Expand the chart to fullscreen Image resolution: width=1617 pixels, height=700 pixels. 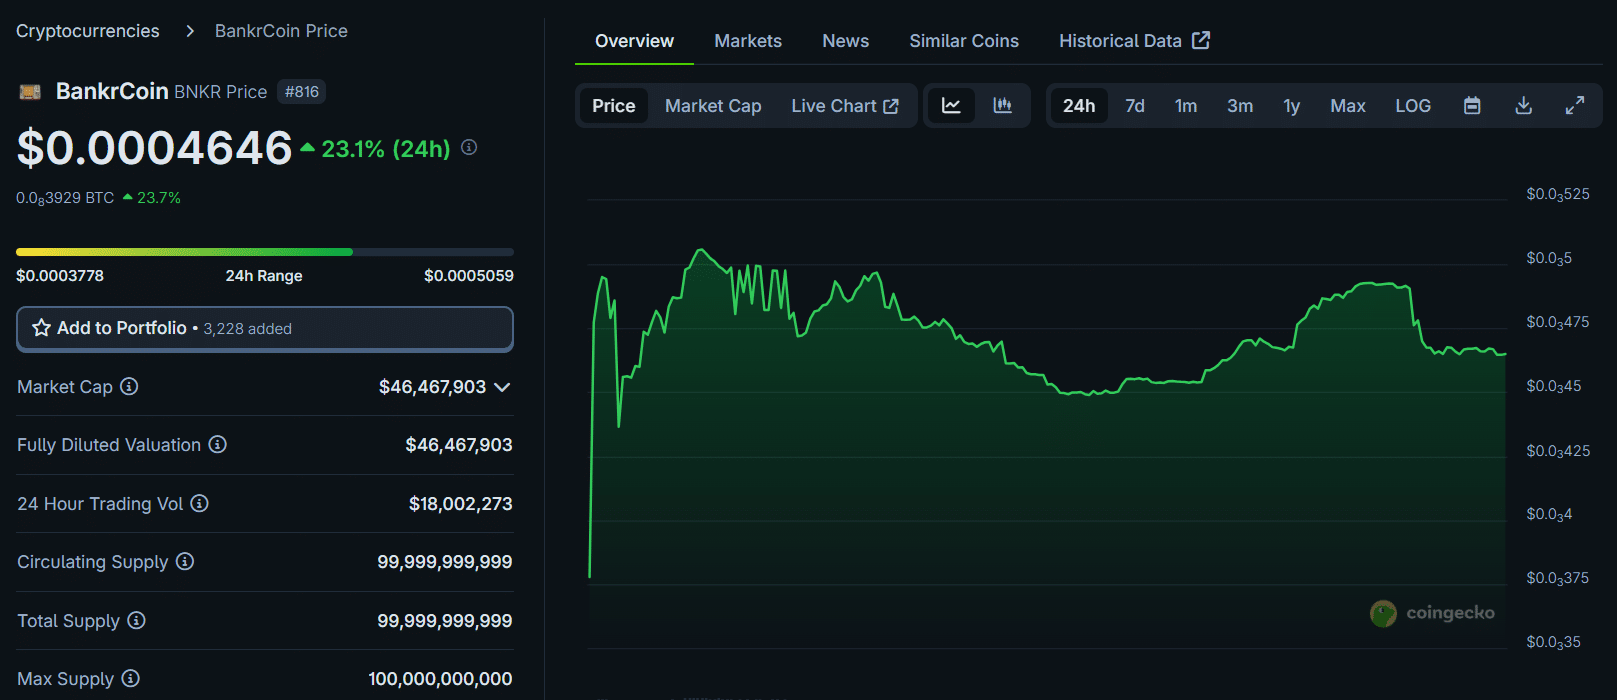pos(1575,106)
